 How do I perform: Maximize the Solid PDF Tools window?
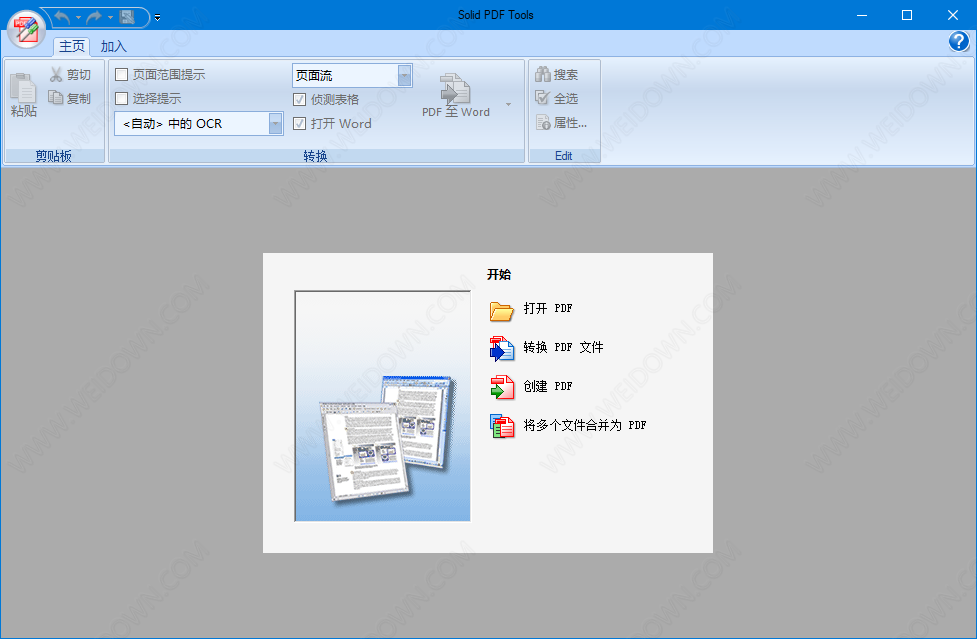907,15
